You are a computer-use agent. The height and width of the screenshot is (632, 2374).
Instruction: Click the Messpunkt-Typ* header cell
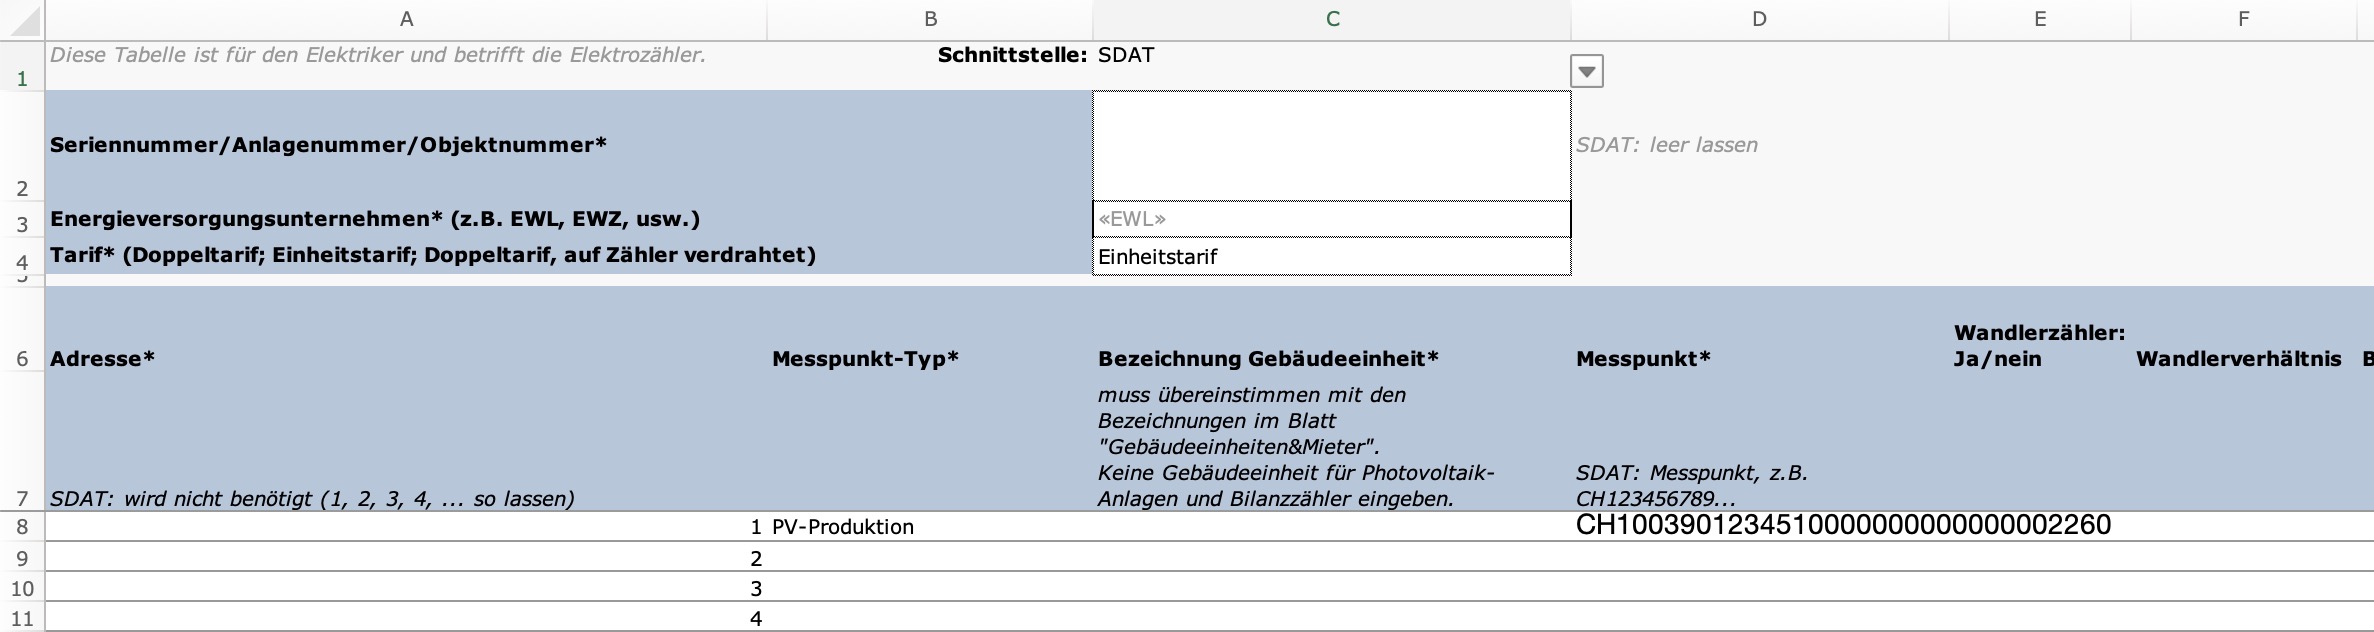(930, 359)
